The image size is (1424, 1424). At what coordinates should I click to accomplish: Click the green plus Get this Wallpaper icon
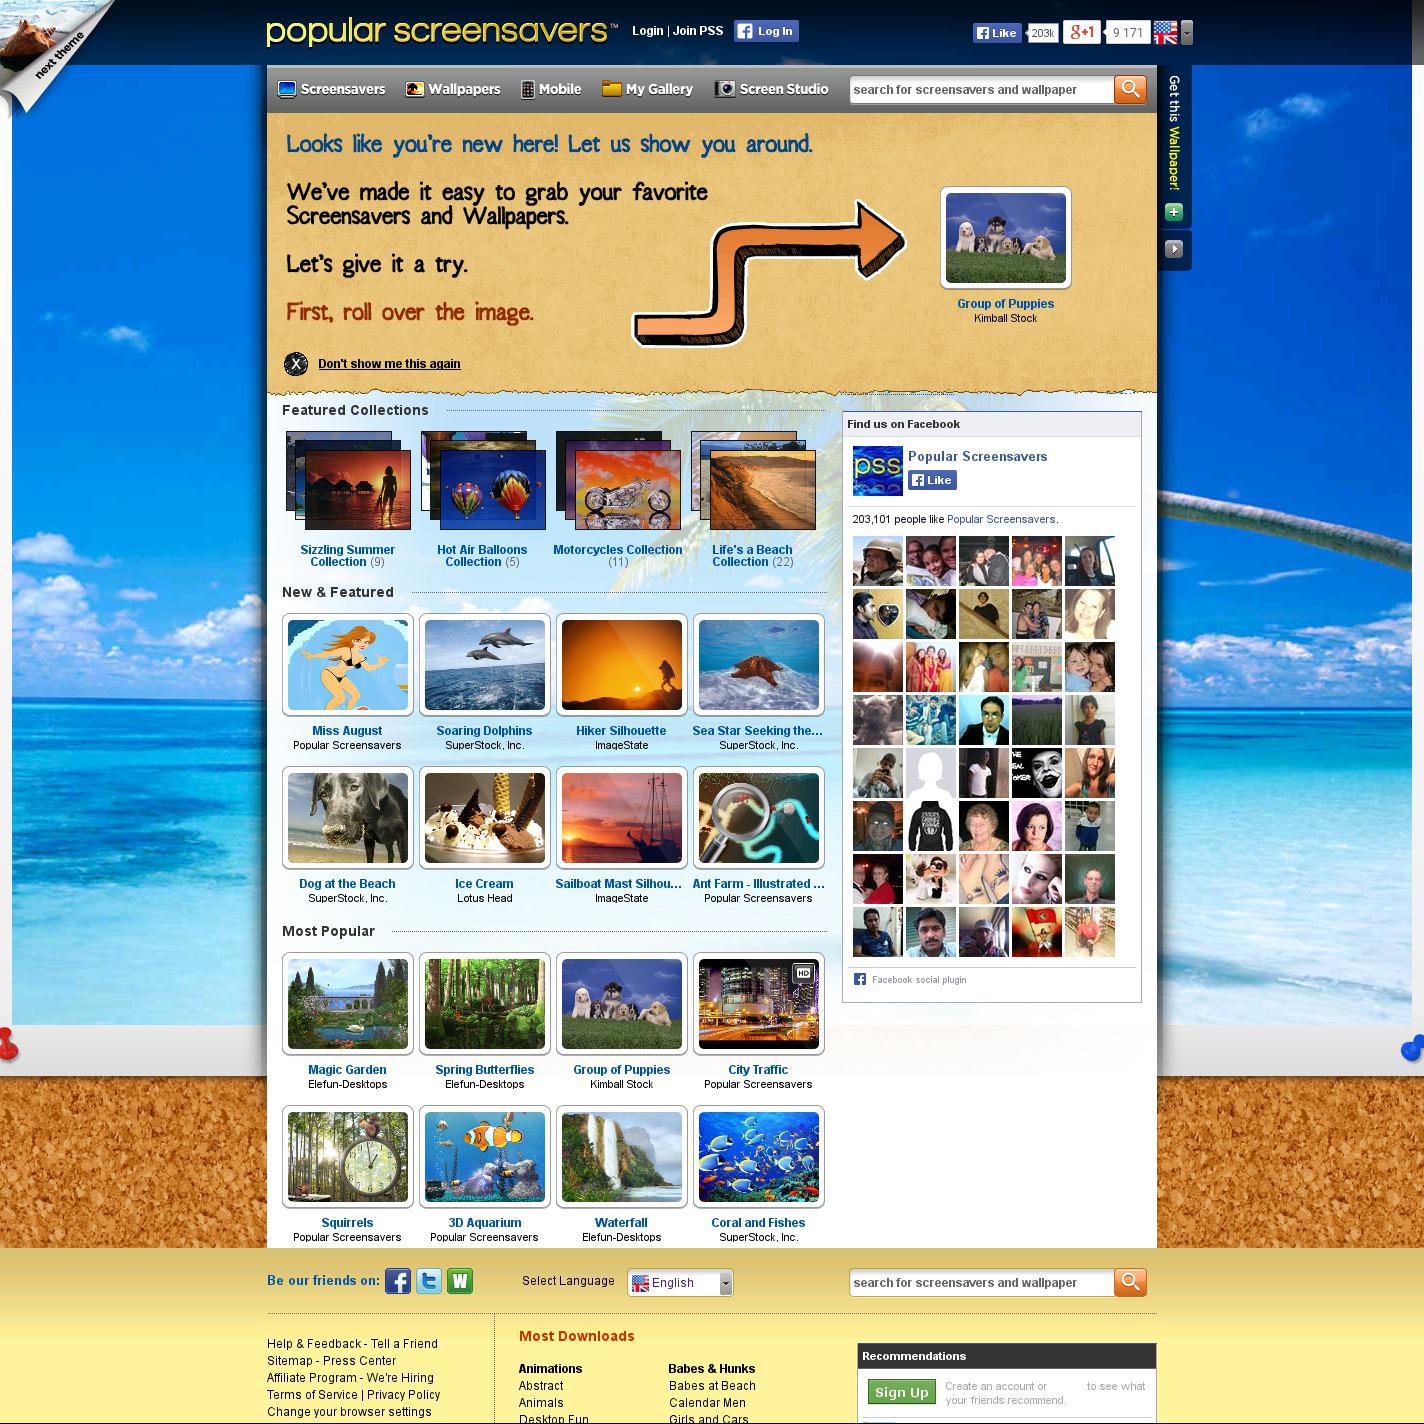[x=1174, y=212]
